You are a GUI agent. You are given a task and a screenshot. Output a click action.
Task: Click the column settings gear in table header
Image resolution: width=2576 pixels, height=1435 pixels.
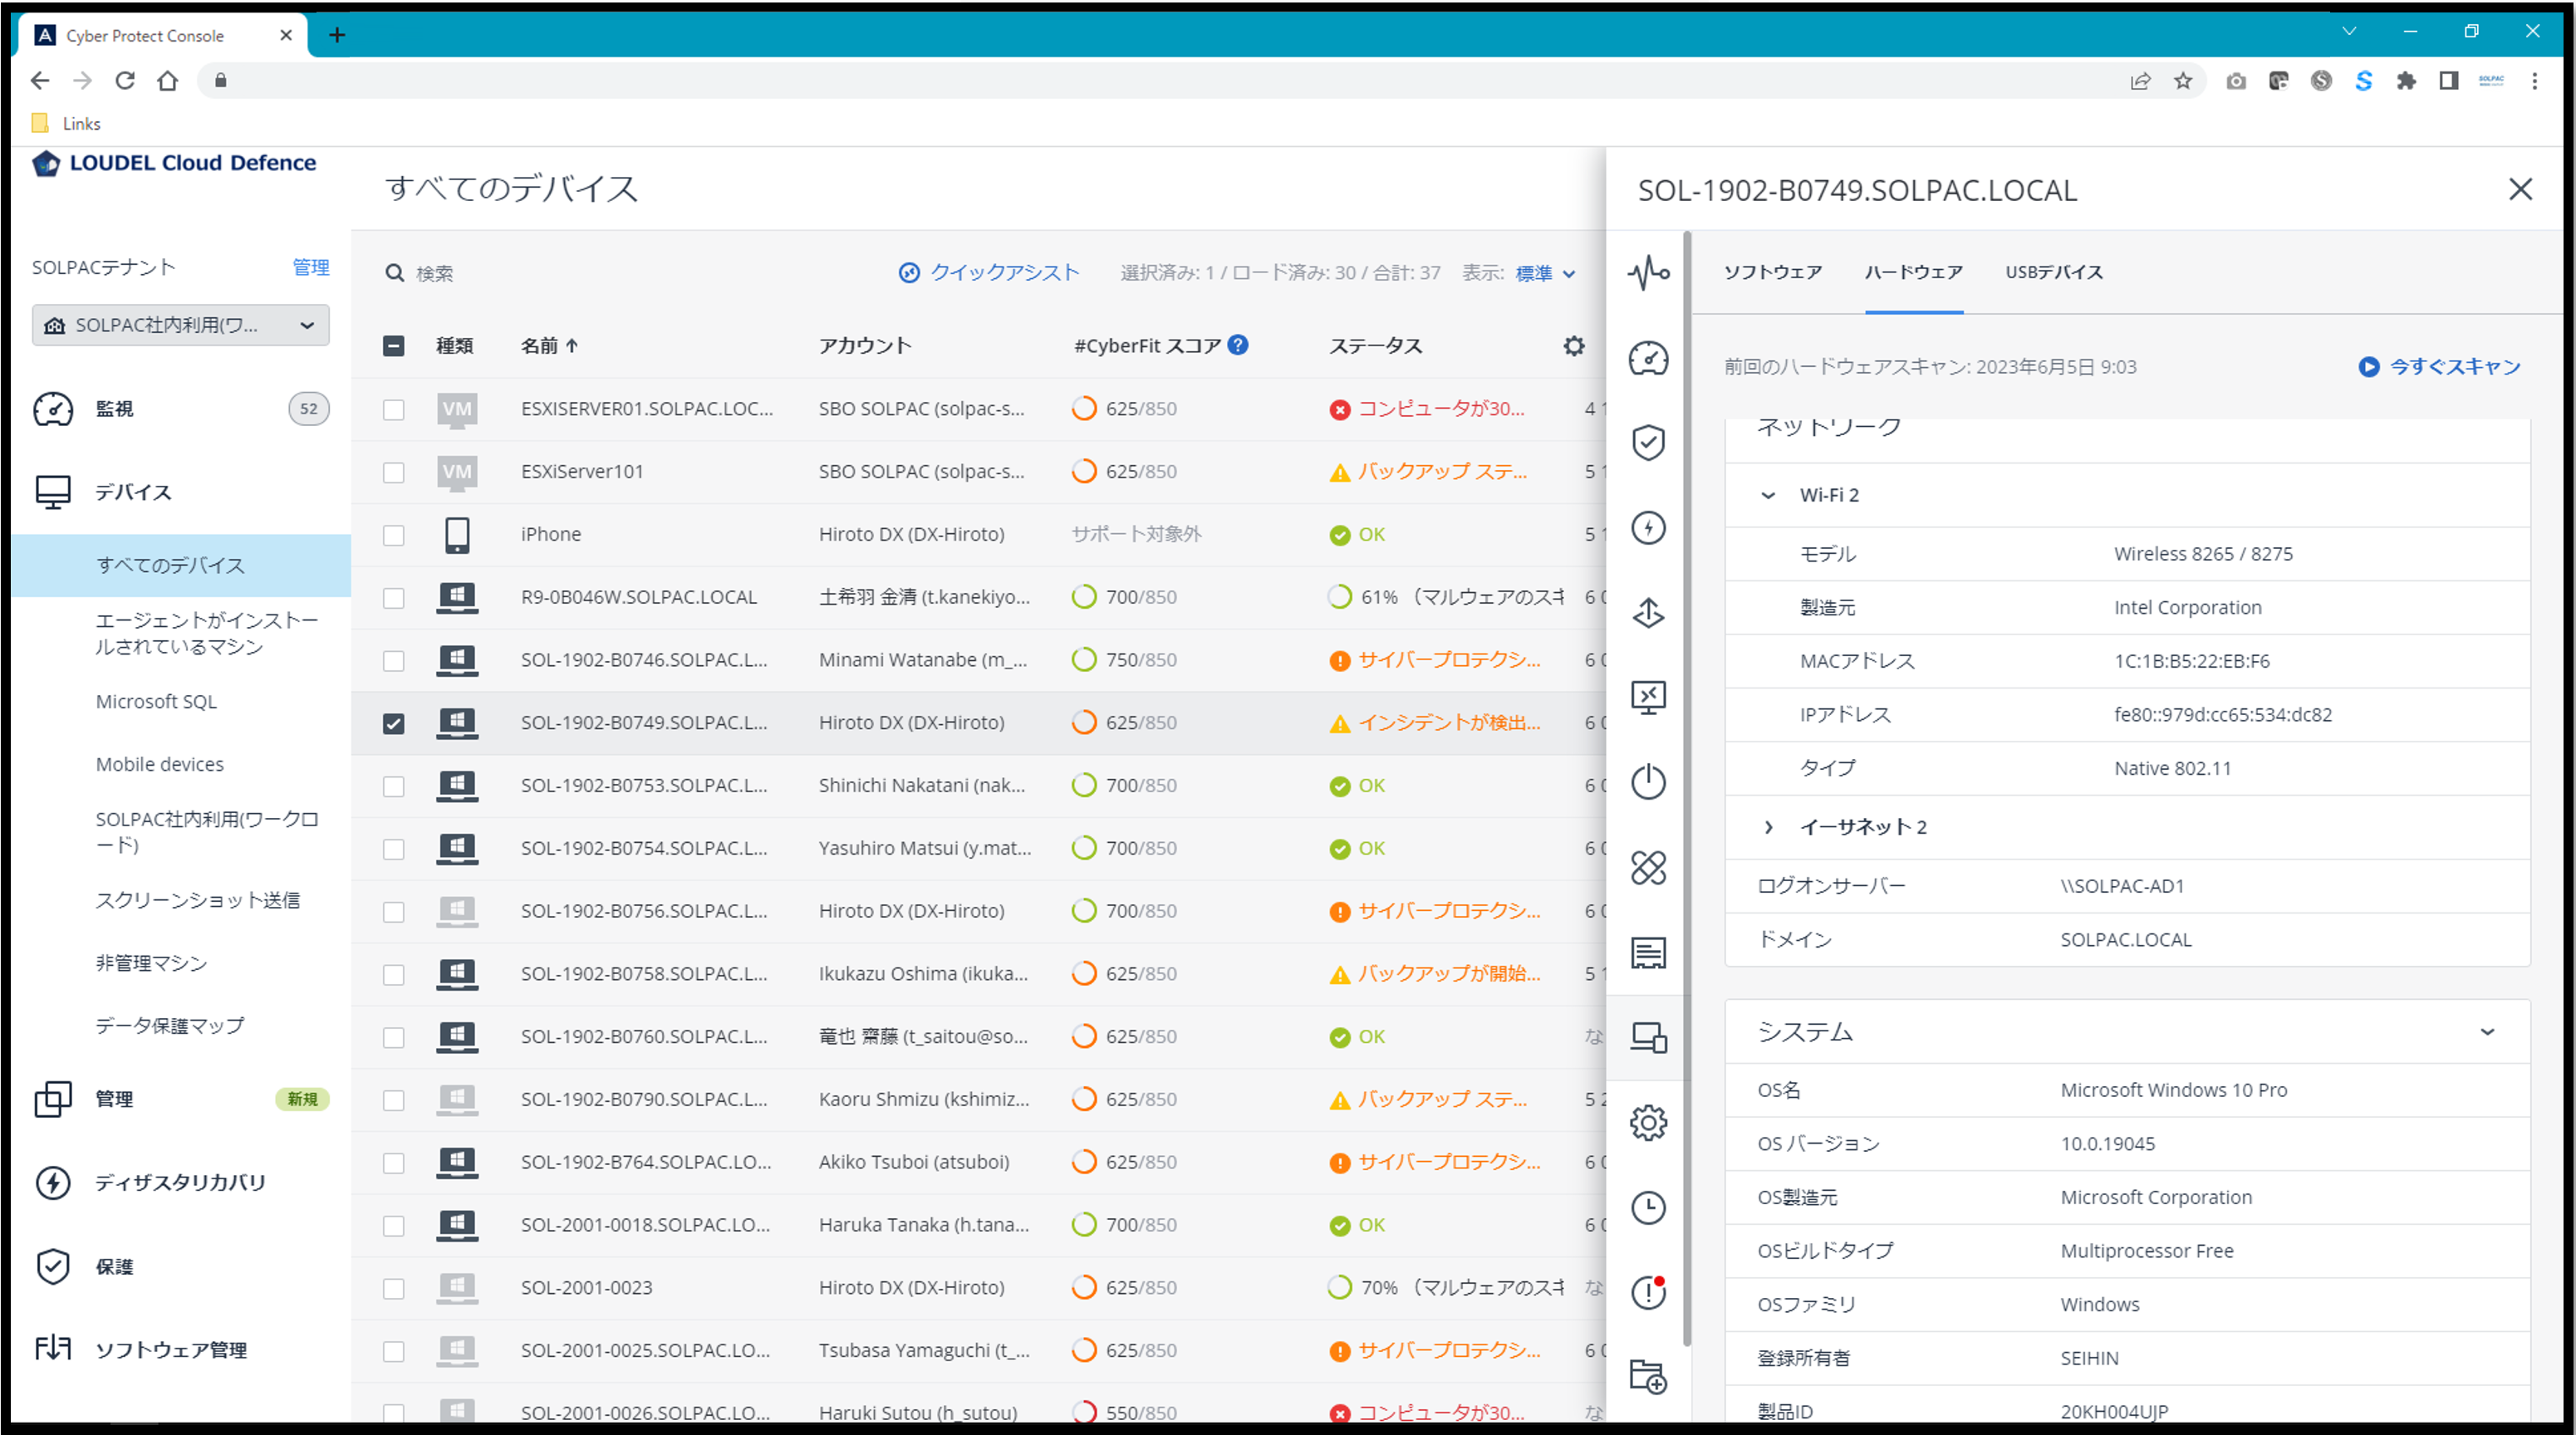(x=1574, y=346)
